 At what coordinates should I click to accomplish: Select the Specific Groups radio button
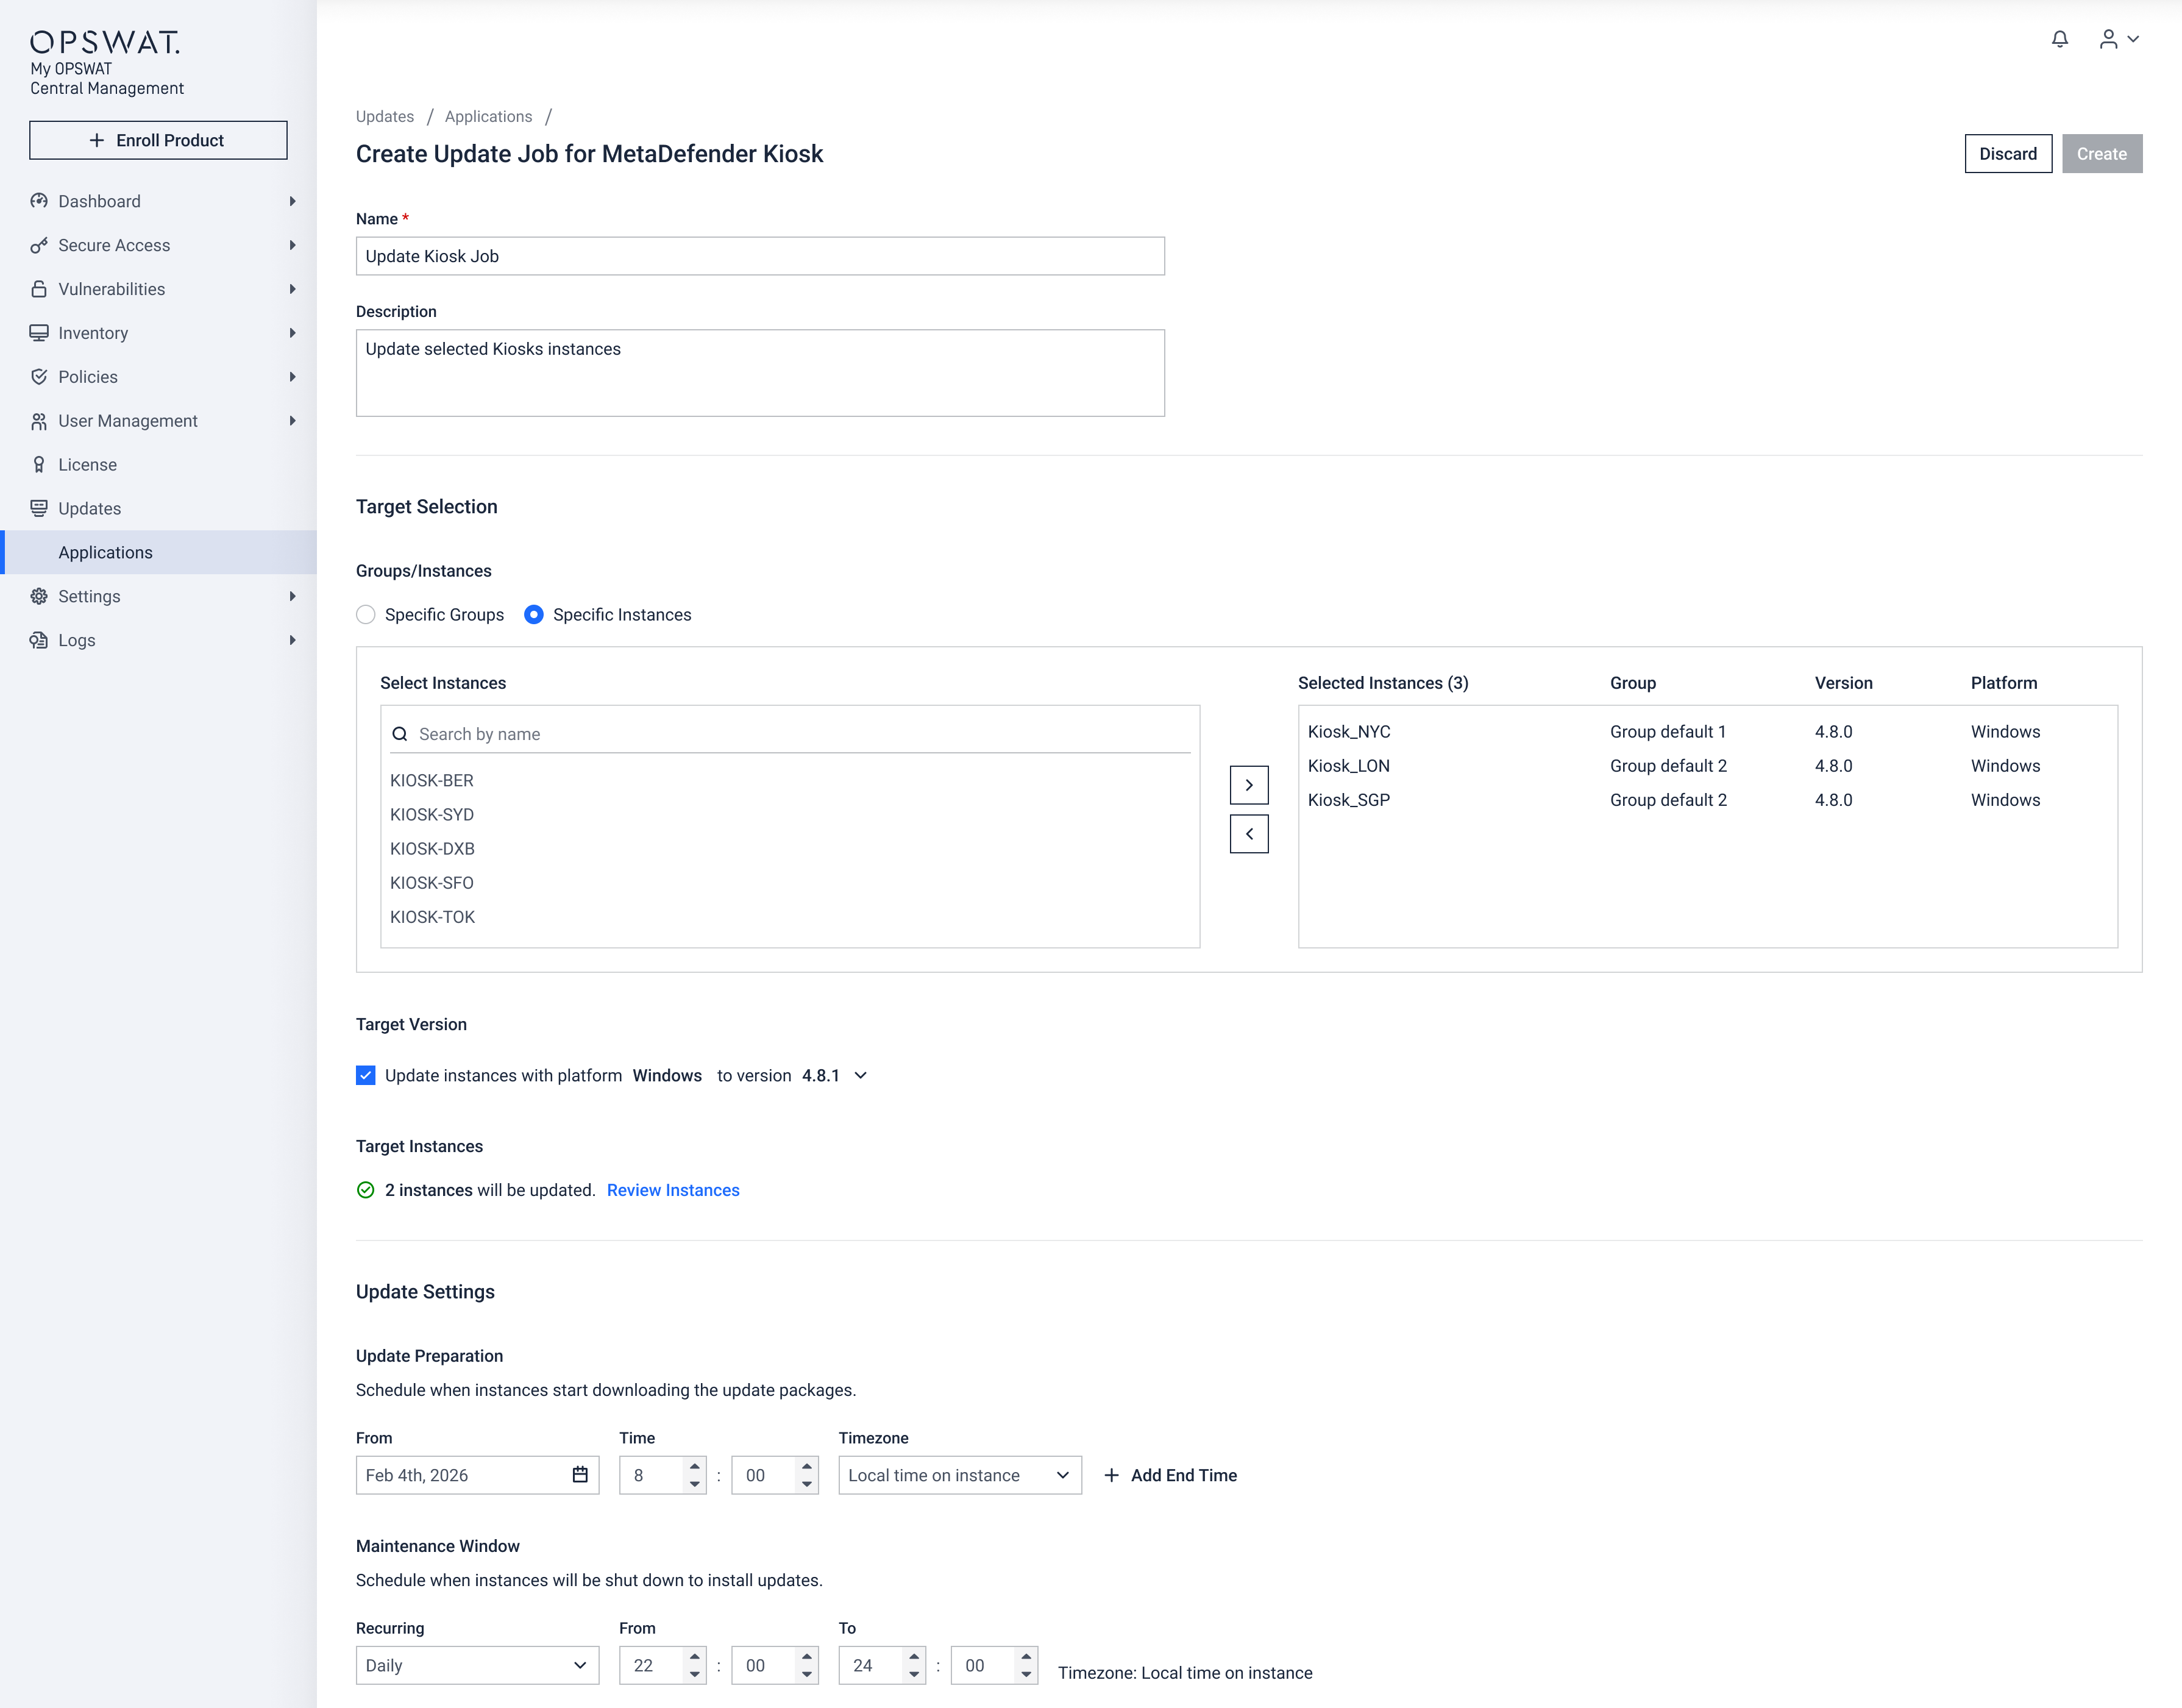(366, 615)
